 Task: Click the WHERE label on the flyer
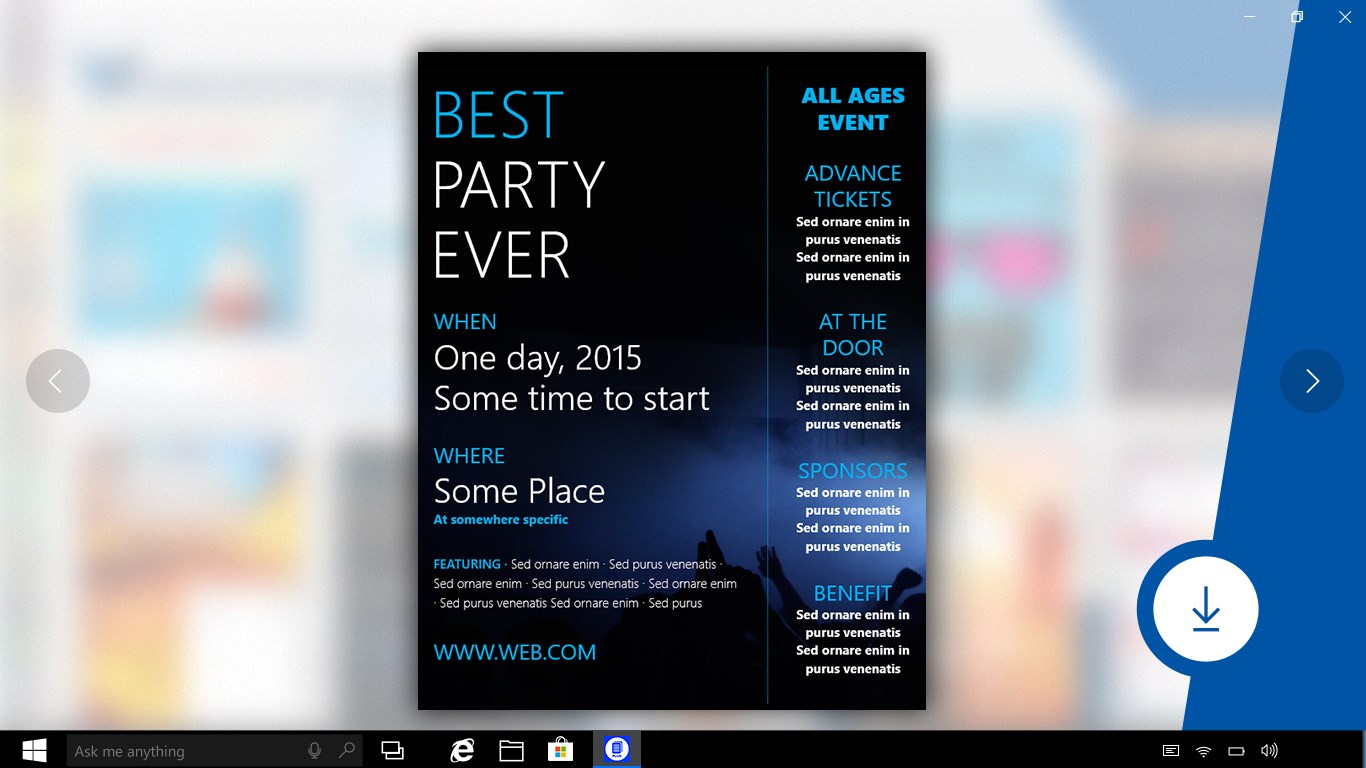pos(469,456)
